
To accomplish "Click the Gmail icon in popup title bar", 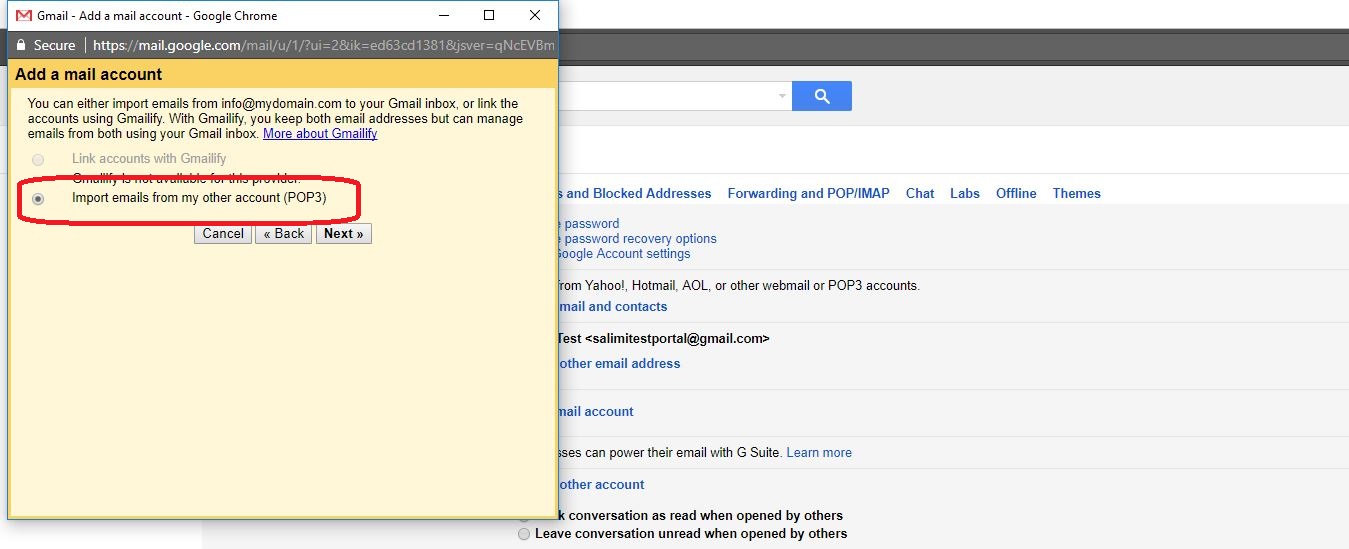I will click(23, 15).
